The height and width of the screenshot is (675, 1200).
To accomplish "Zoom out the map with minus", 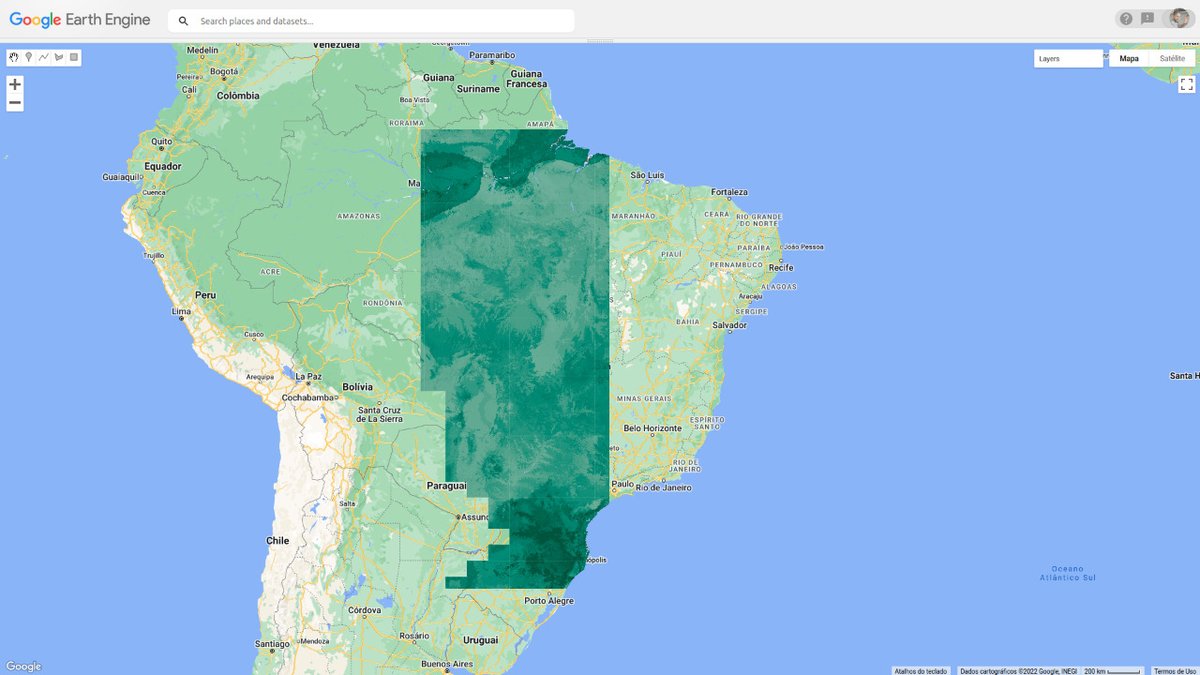I will pyautogui.click(x=15, y=102).
